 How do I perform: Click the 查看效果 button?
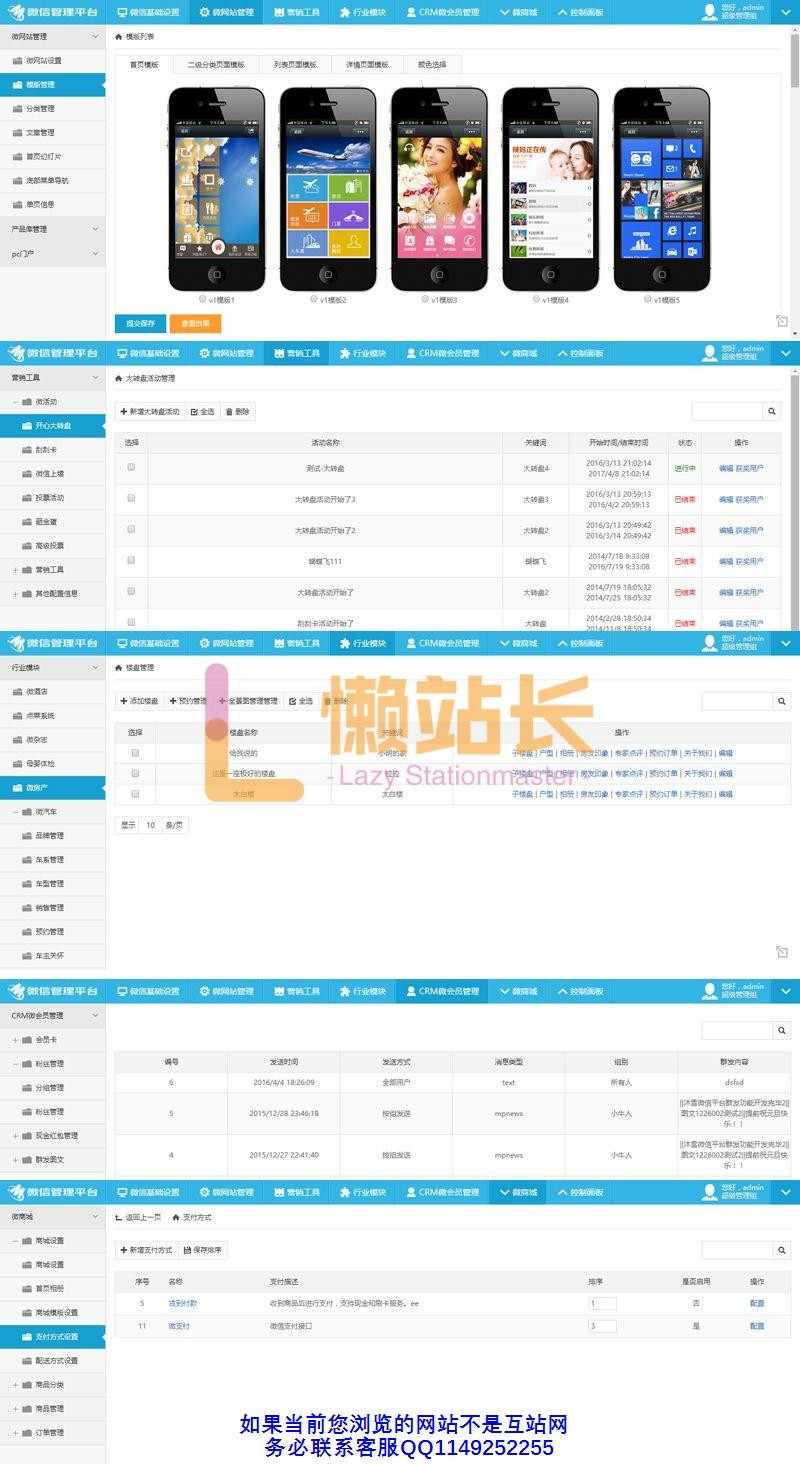coord(195,323)
